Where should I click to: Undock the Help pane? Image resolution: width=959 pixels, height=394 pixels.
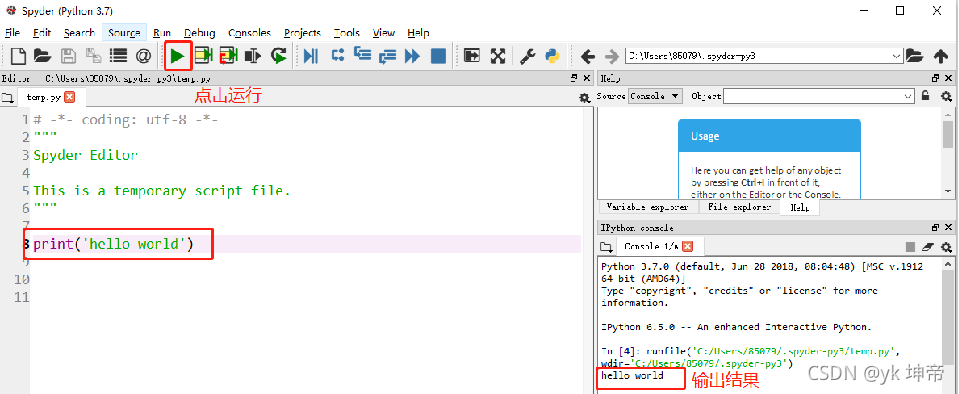(x=936, y=78)
